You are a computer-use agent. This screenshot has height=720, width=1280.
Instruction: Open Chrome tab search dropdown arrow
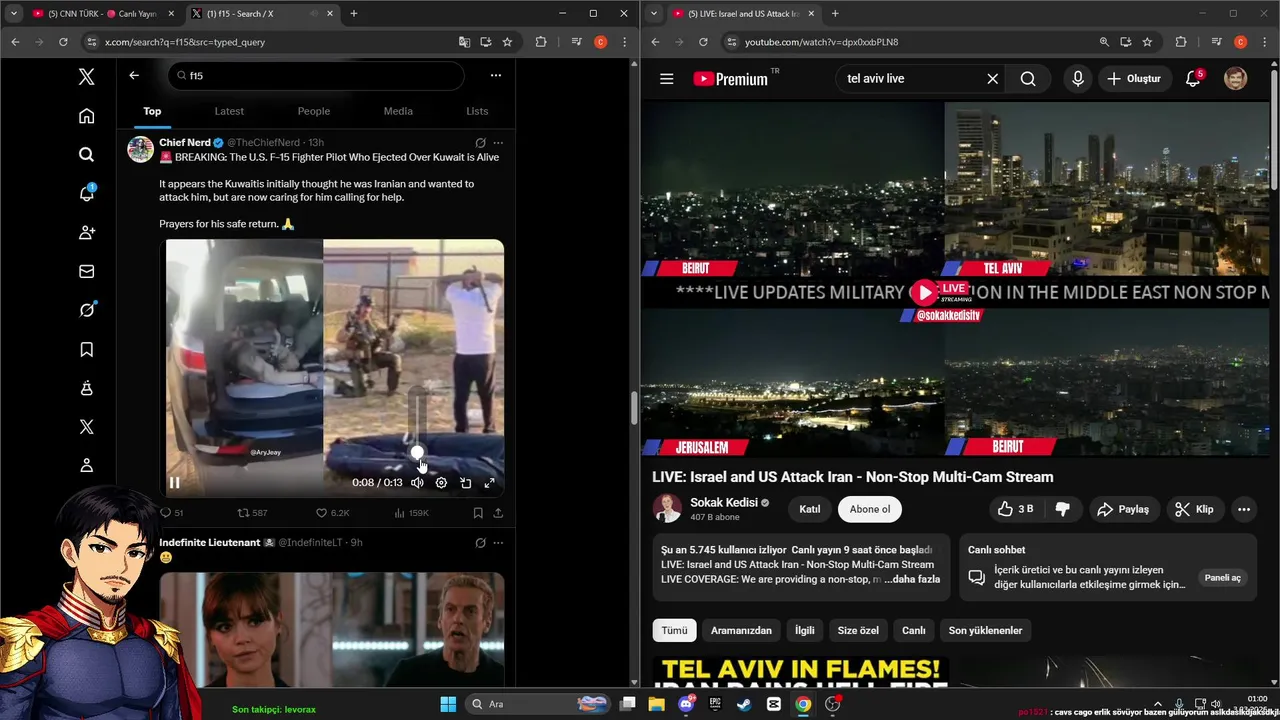(x=14, y=13)
